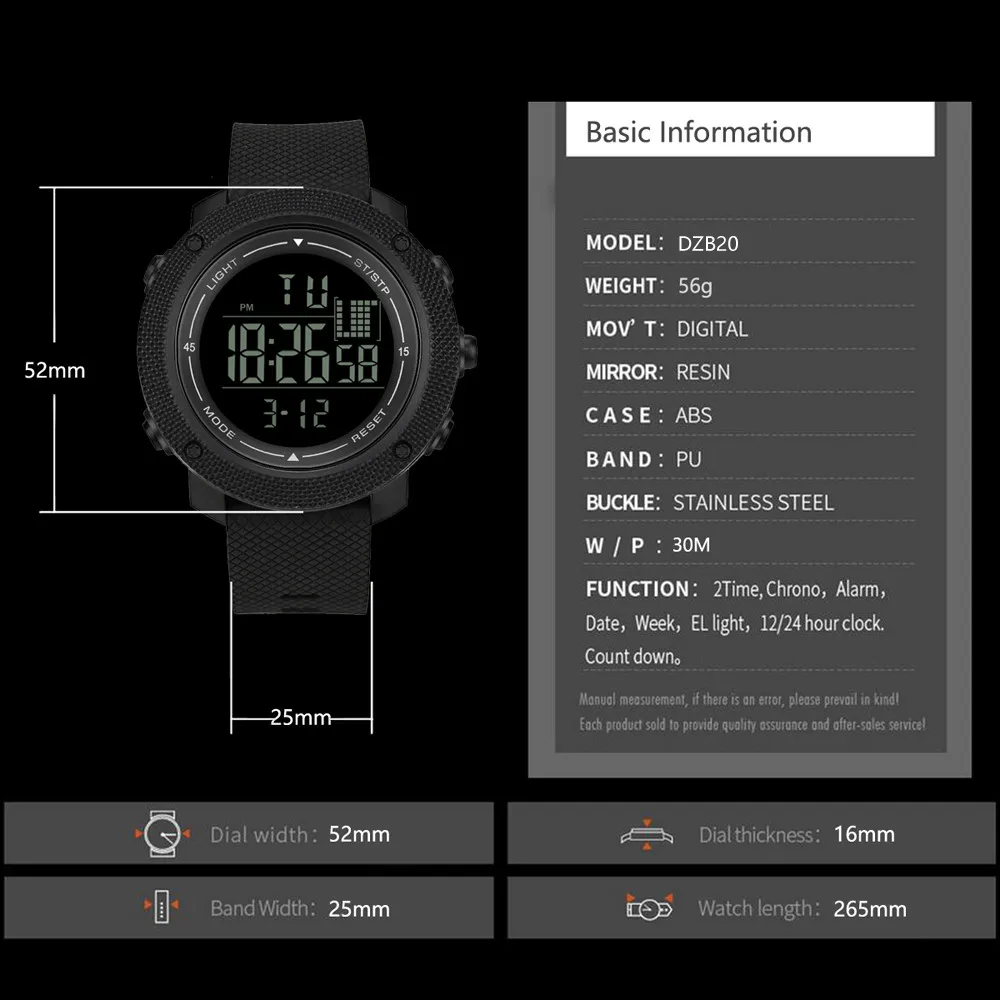Click the 12/24 hour clock text
This screenshot has height=1000, width=1000.
821,623
